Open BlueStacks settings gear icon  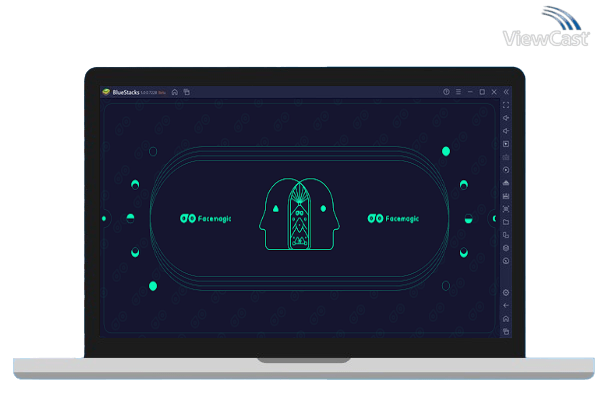tap(506, 292)
